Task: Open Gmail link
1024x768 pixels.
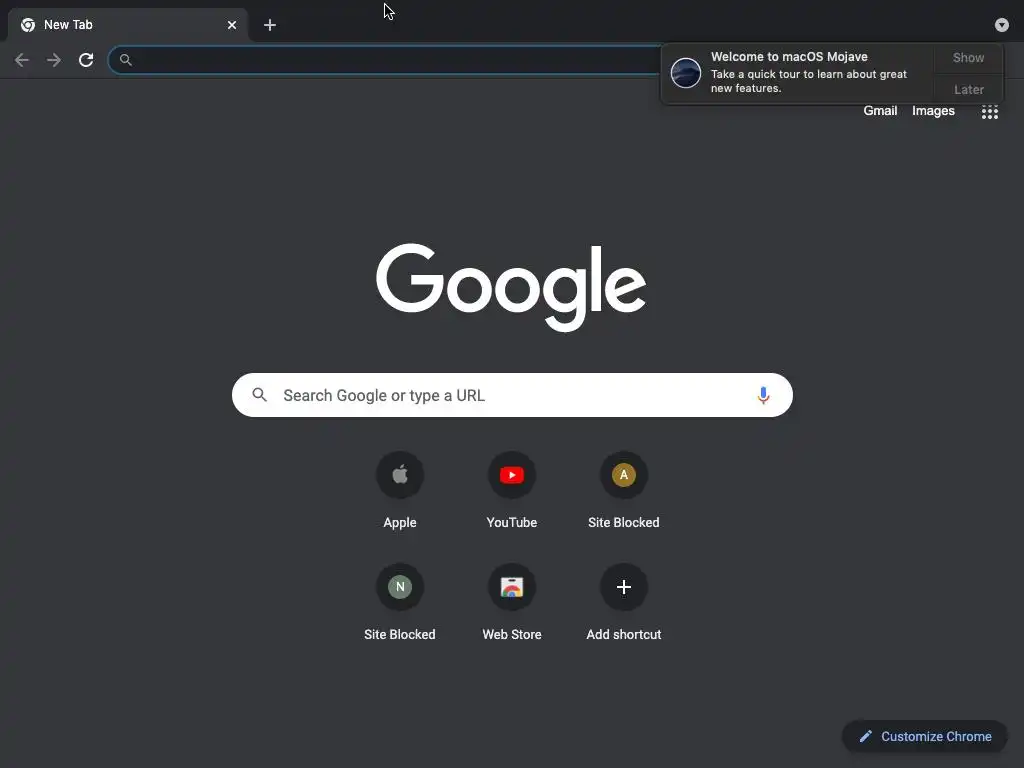Action: tap(880, 111)
